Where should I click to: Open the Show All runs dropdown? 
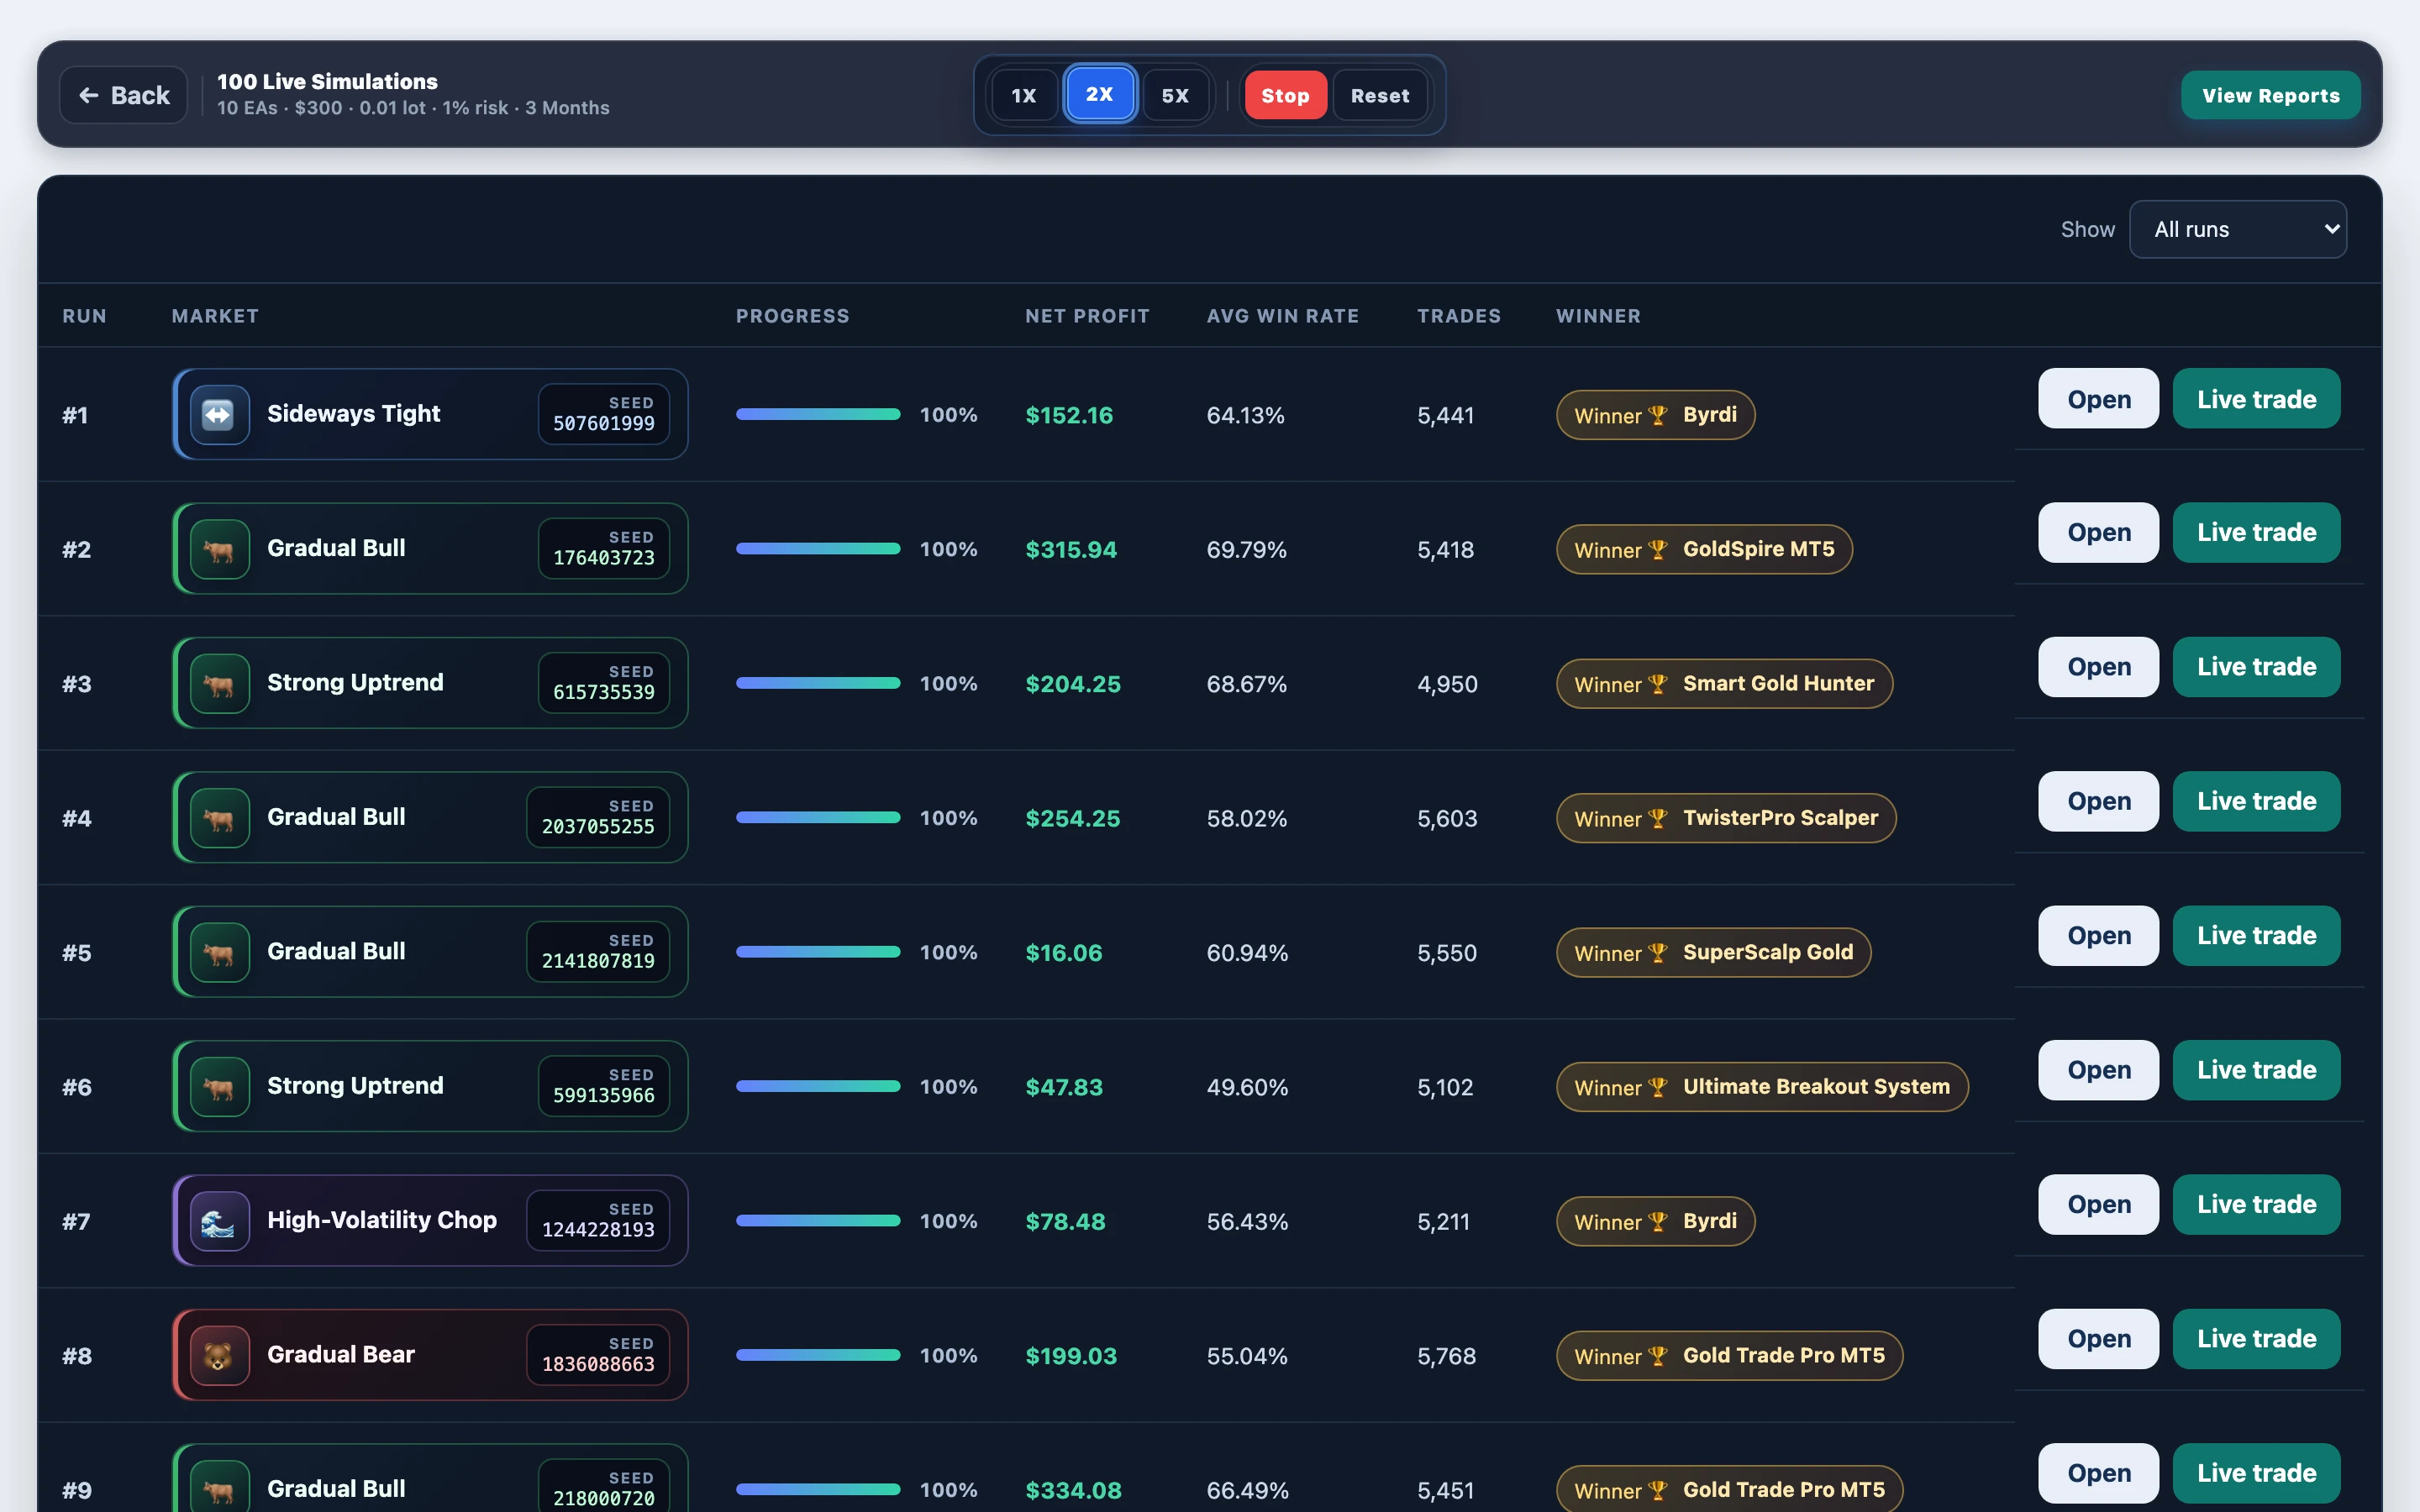click(2237, 229)
